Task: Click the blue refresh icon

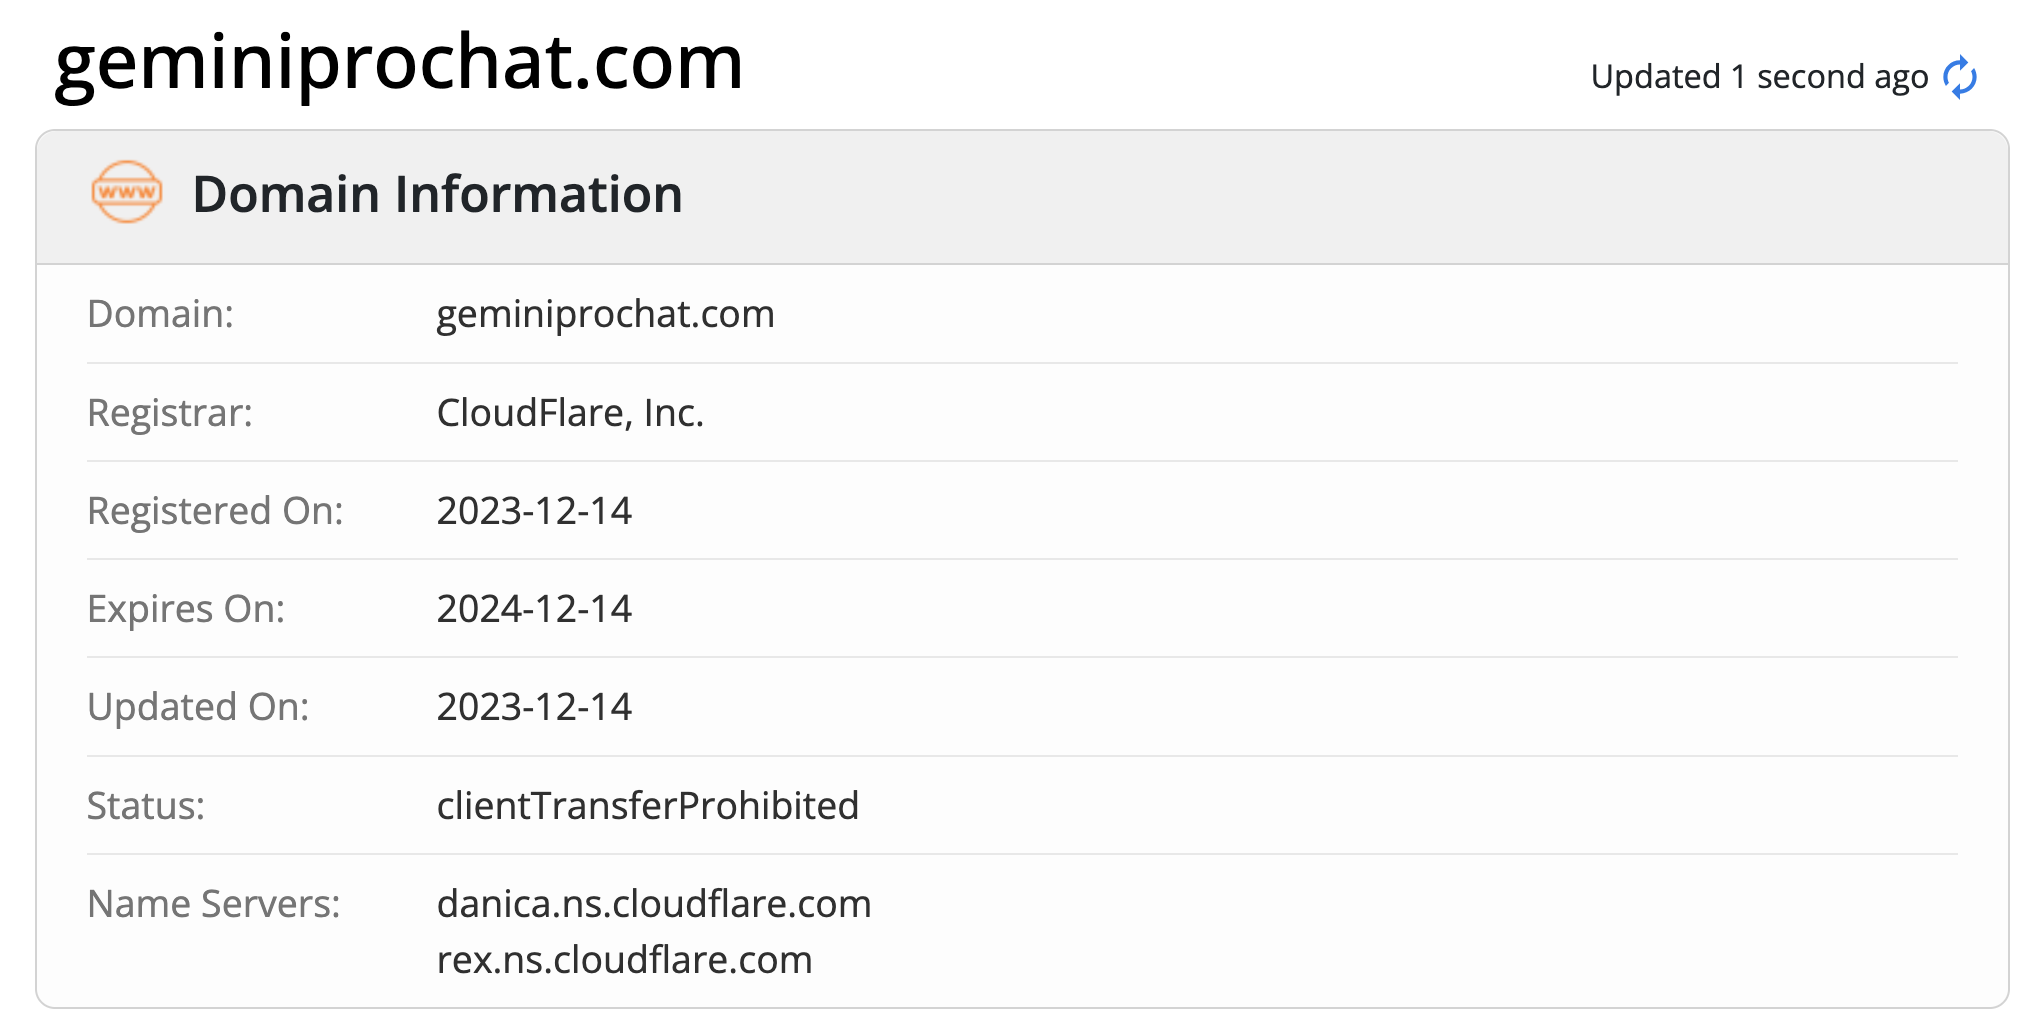Action: point(1960,77)
